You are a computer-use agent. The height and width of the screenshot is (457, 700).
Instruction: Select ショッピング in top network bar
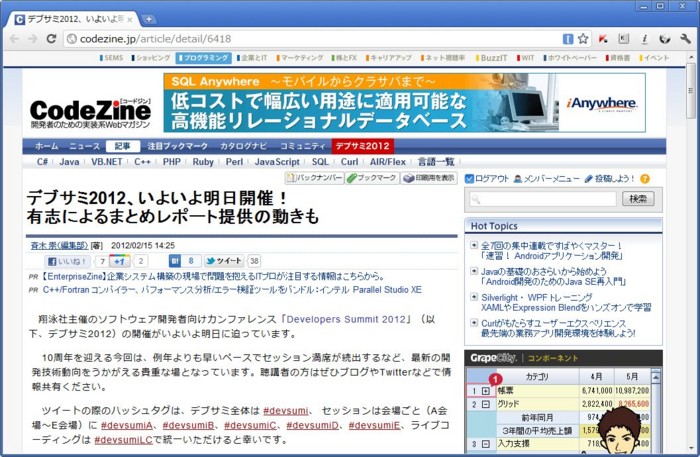pyautogui.click(x=151, y=58)
